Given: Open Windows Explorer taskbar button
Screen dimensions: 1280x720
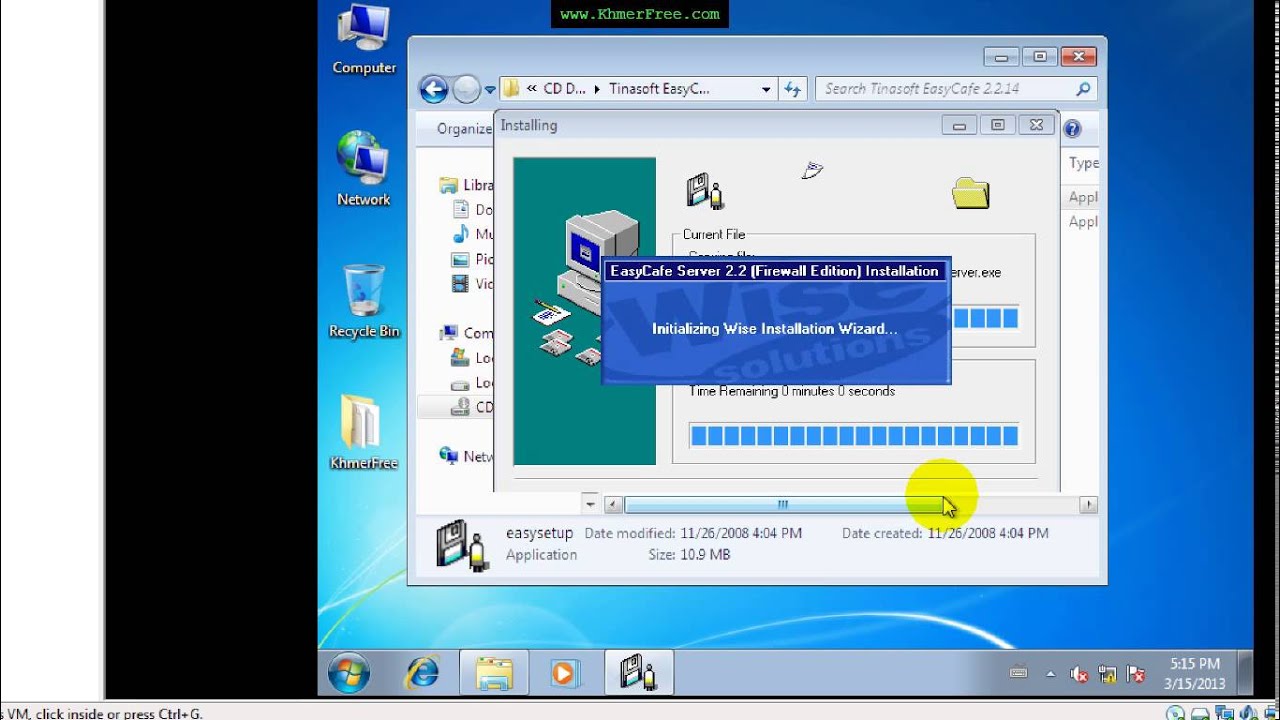Looking at the screenshot, I should click(494, 672).
